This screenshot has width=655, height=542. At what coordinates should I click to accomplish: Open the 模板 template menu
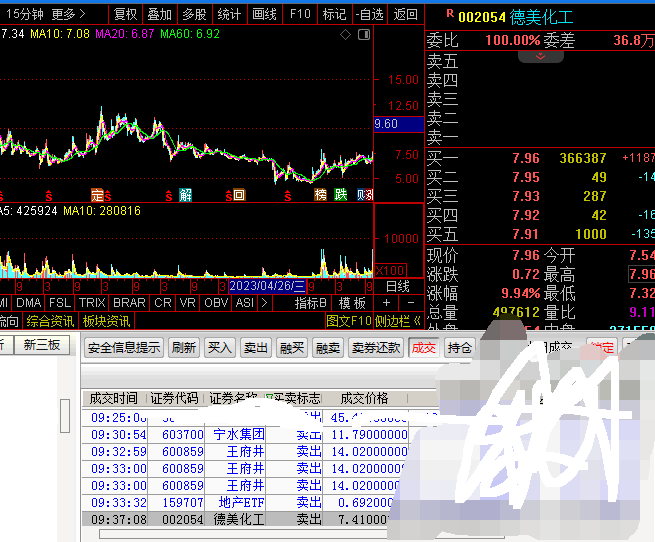click(352, 303)
